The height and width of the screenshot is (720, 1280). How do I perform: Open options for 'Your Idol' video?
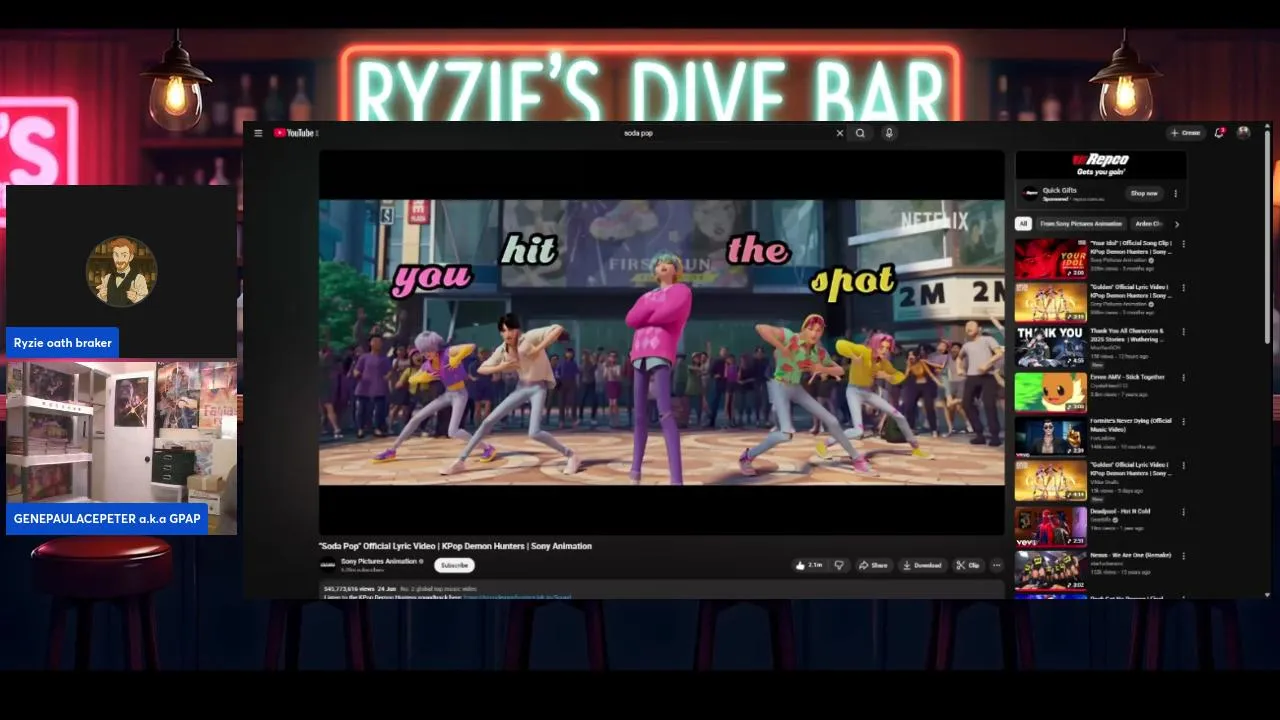(1184, 244)
